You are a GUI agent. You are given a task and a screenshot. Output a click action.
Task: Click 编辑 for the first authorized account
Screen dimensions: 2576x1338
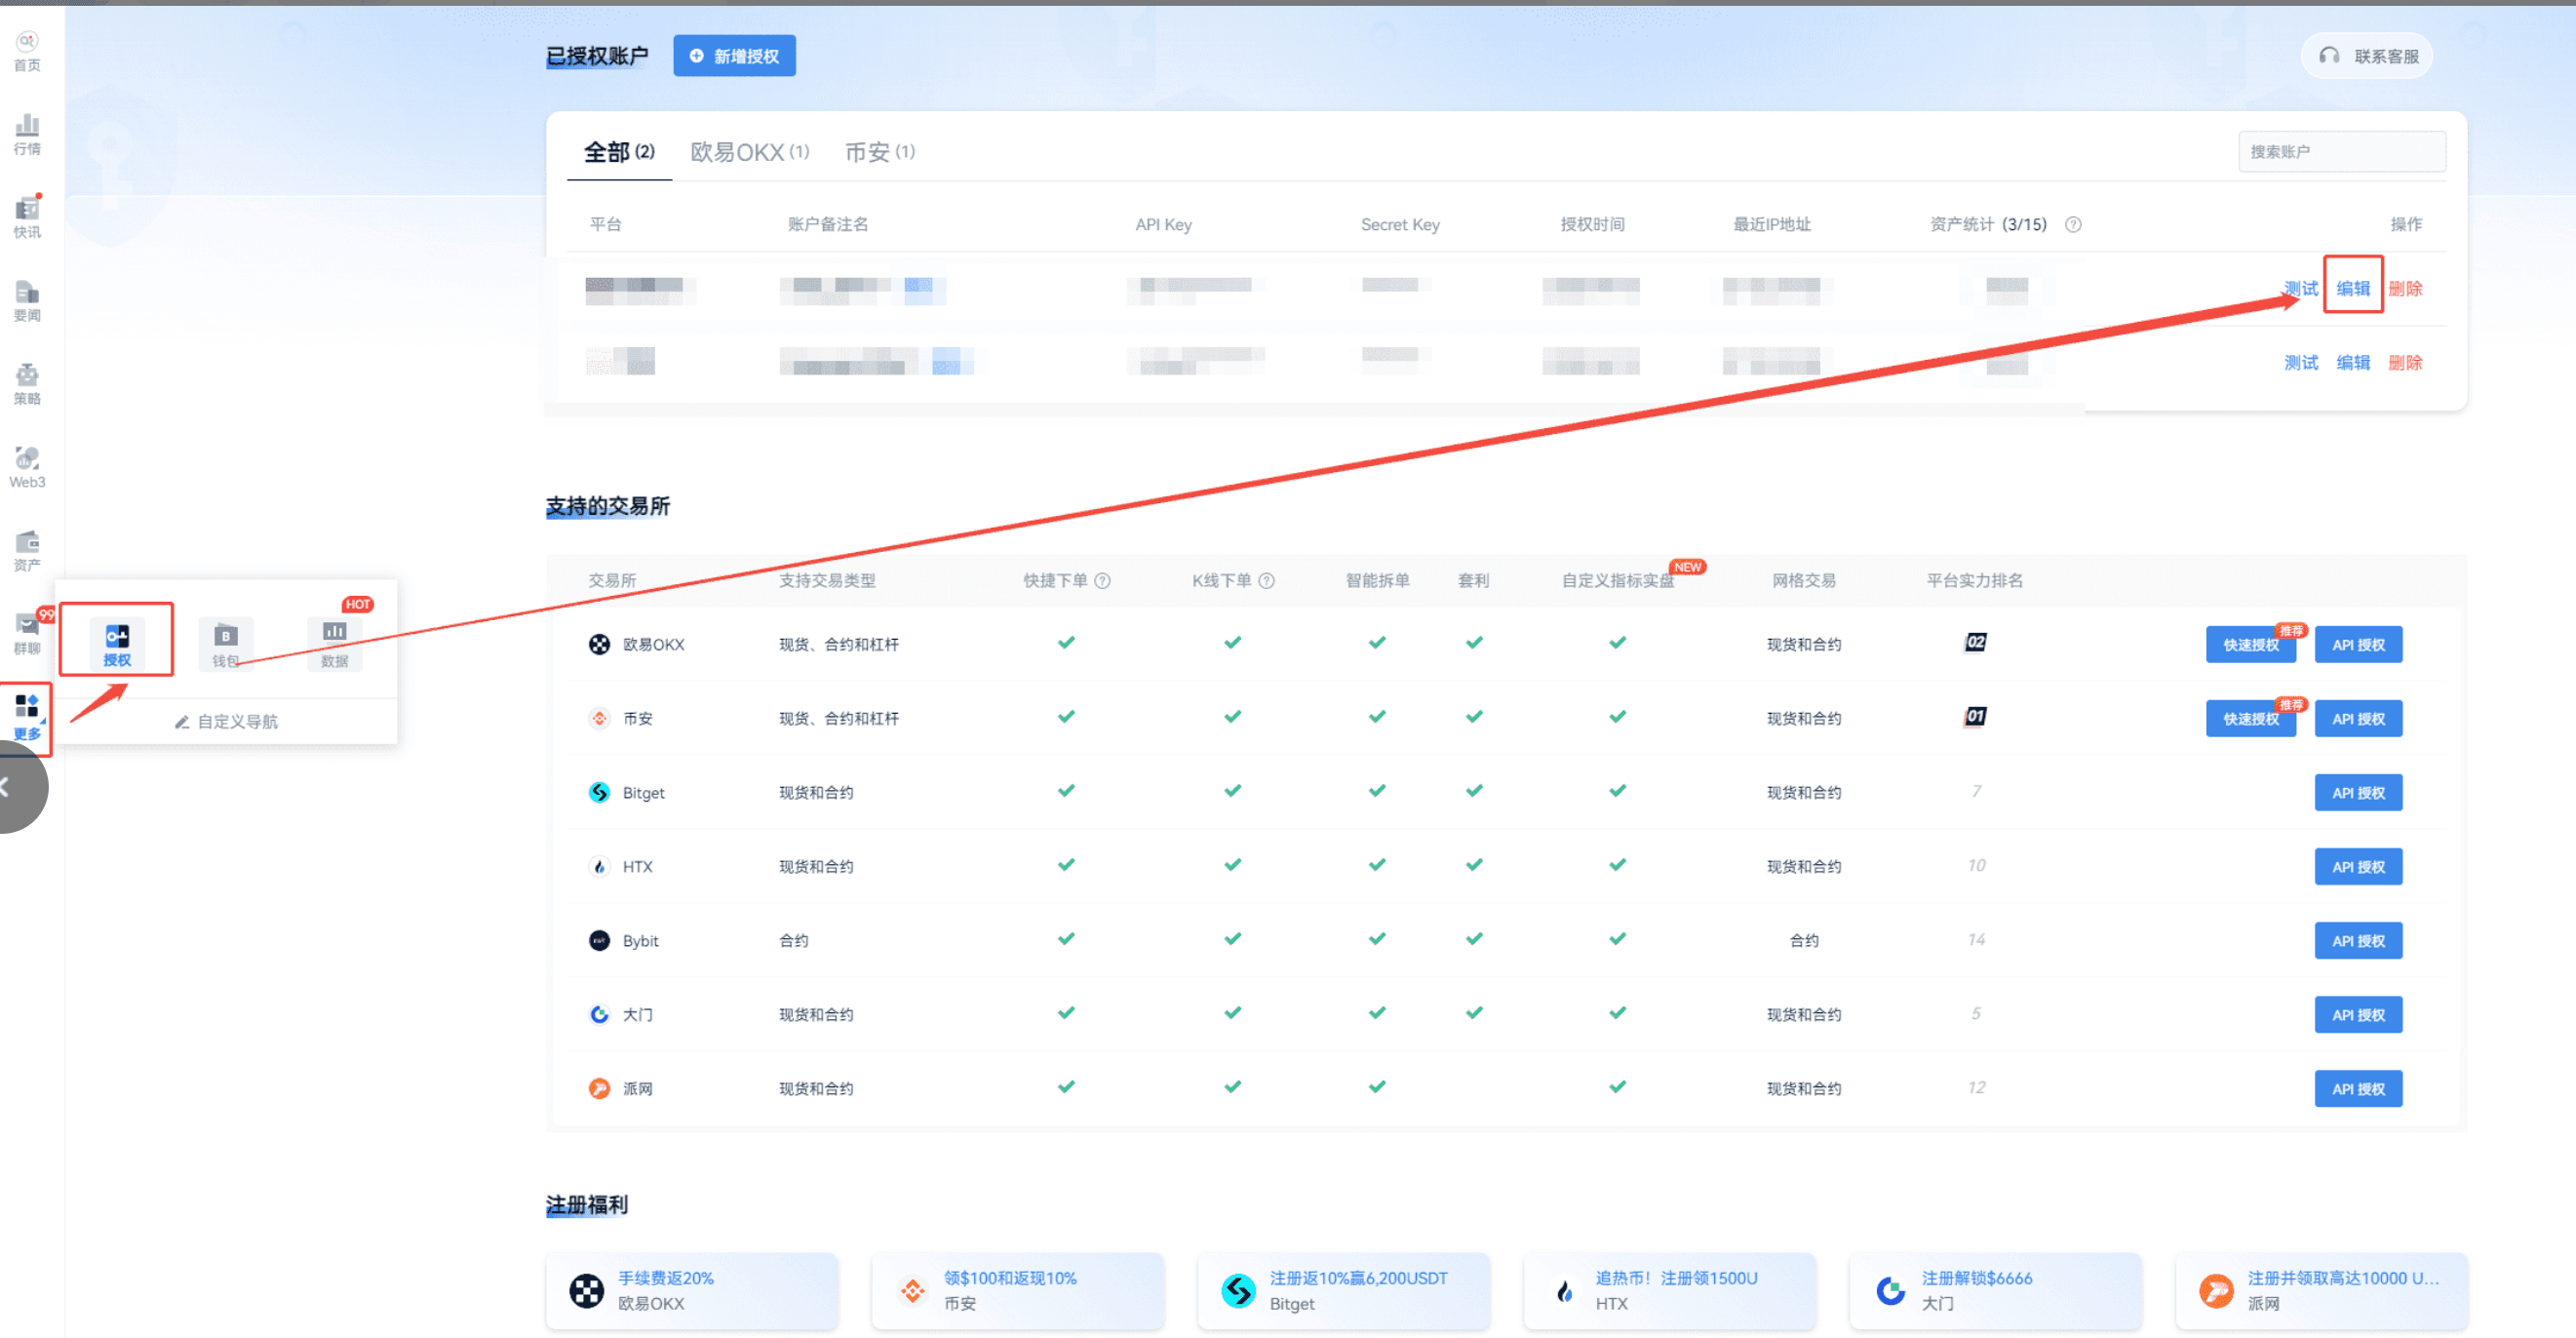[x=2353, y=288]
